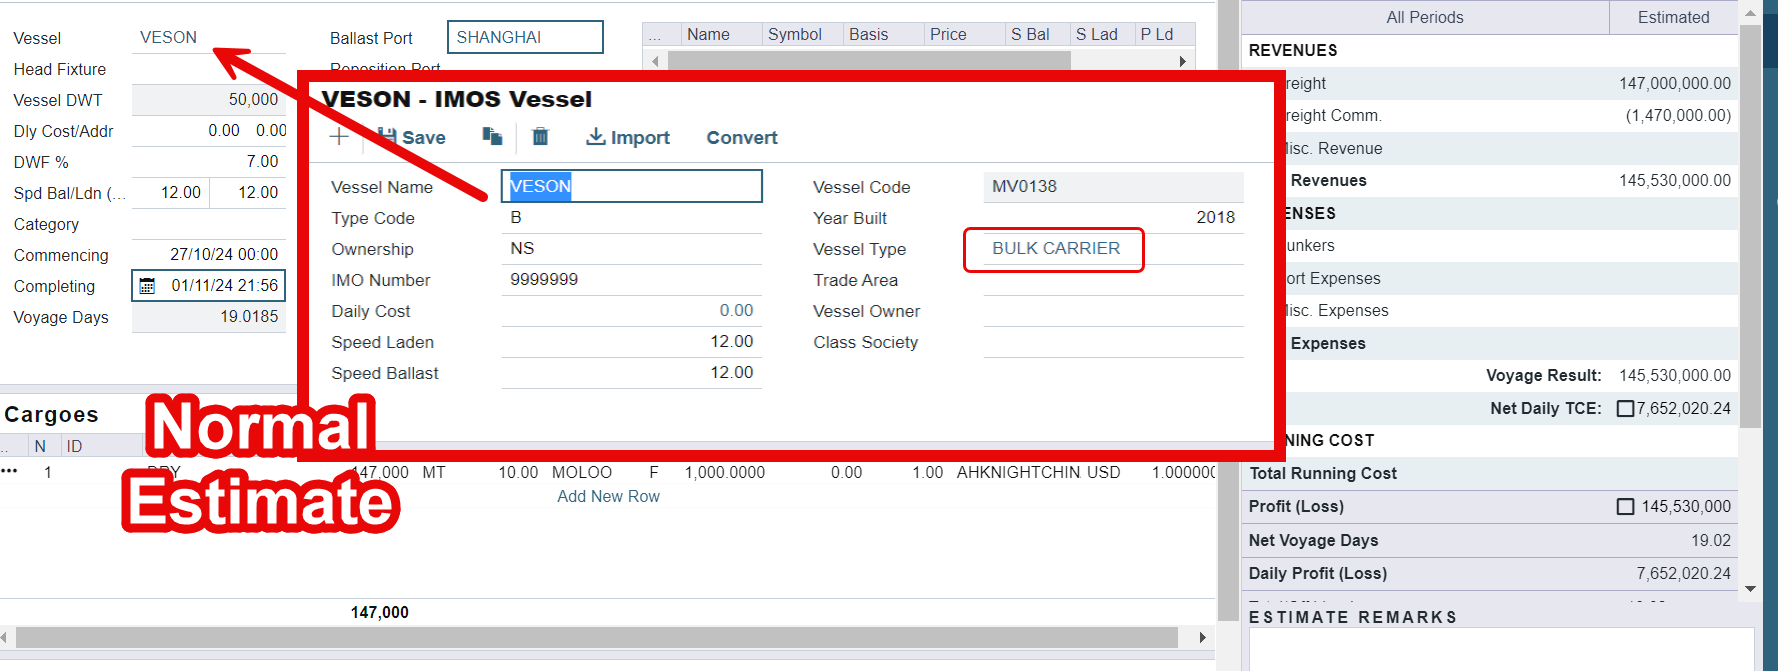Click the Add New Row link
Viewport: 1778px width, 671px height.
pos(608,496)
